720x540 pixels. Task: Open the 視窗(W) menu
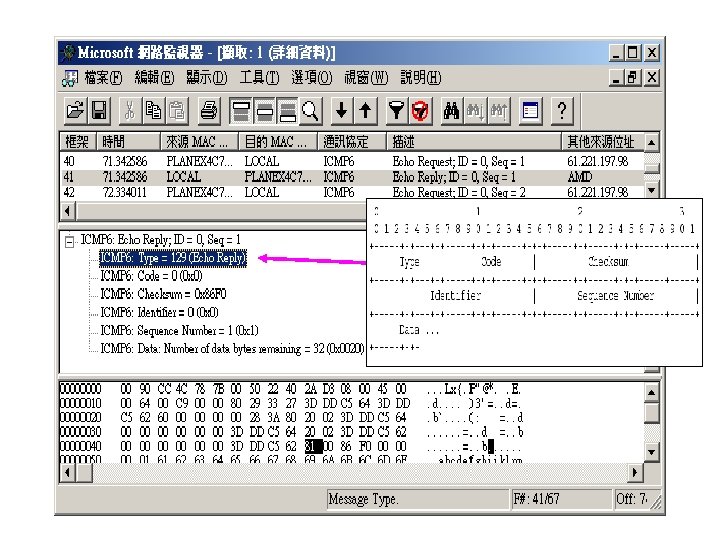[366, 78]
